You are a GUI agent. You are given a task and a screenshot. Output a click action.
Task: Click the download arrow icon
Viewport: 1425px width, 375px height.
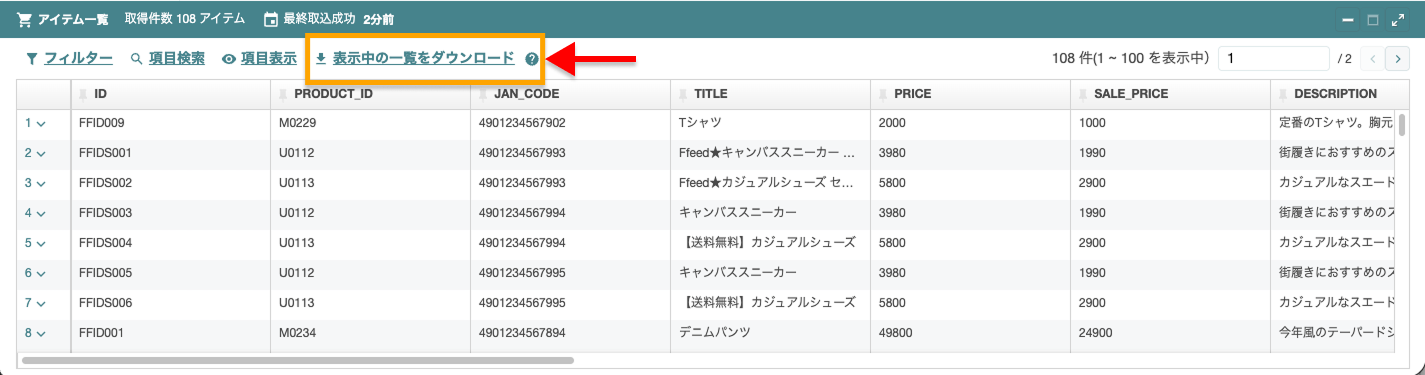coord(321,59)
